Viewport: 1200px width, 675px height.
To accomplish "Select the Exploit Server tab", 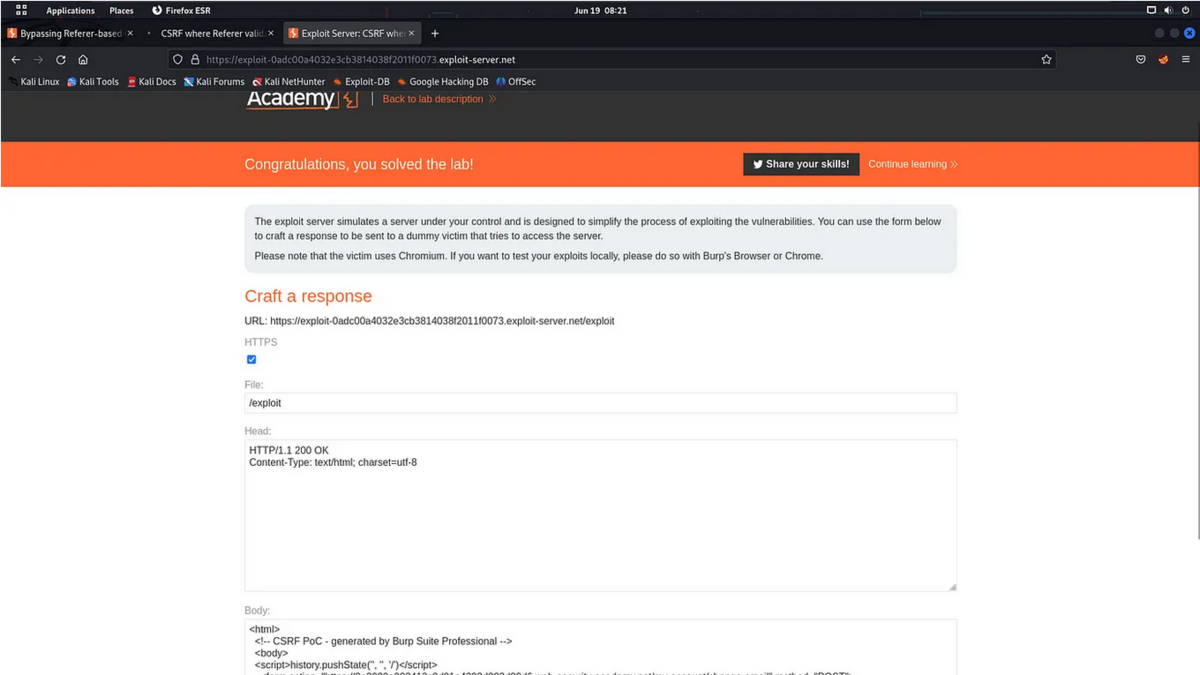I will 351,33.
